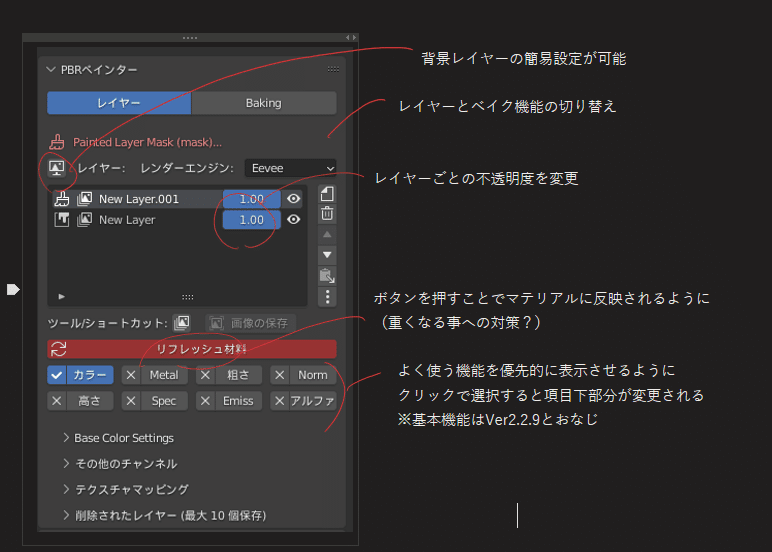The width and height of the screenshot is (772, 552).
Task: Click the paste/merge layer icon
Action: [327, 276]
